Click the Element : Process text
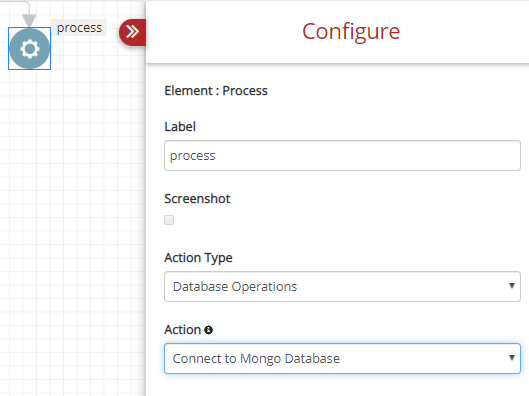The height and width of the screenshot is (396, 529). (216, 91)
